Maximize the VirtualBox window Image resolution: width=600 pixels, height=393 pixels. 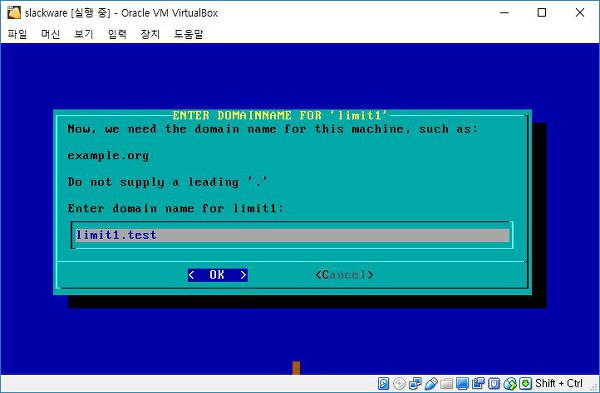pos(542,13)
